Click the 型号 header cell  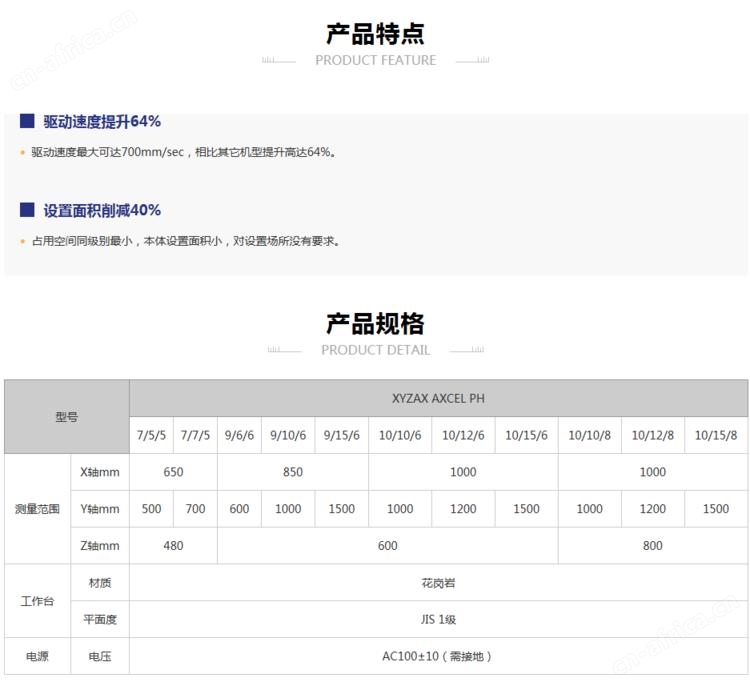pyautogui.click(x=66, y=417)
